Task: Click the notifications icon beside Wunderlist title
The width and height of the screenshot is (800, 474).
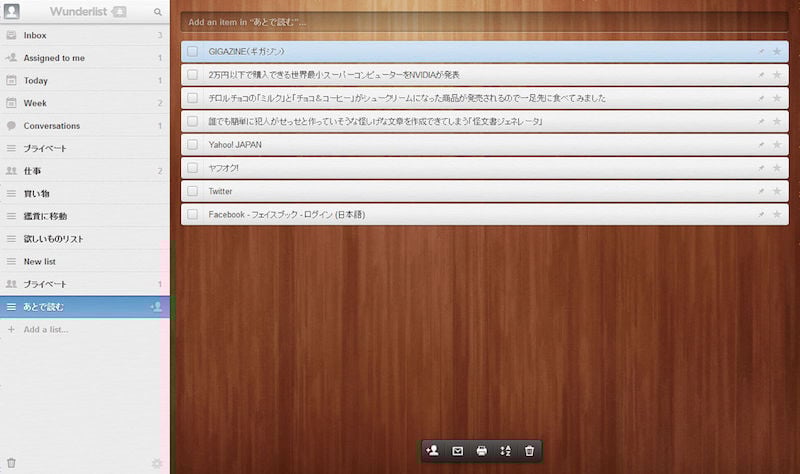Action: 119,12
